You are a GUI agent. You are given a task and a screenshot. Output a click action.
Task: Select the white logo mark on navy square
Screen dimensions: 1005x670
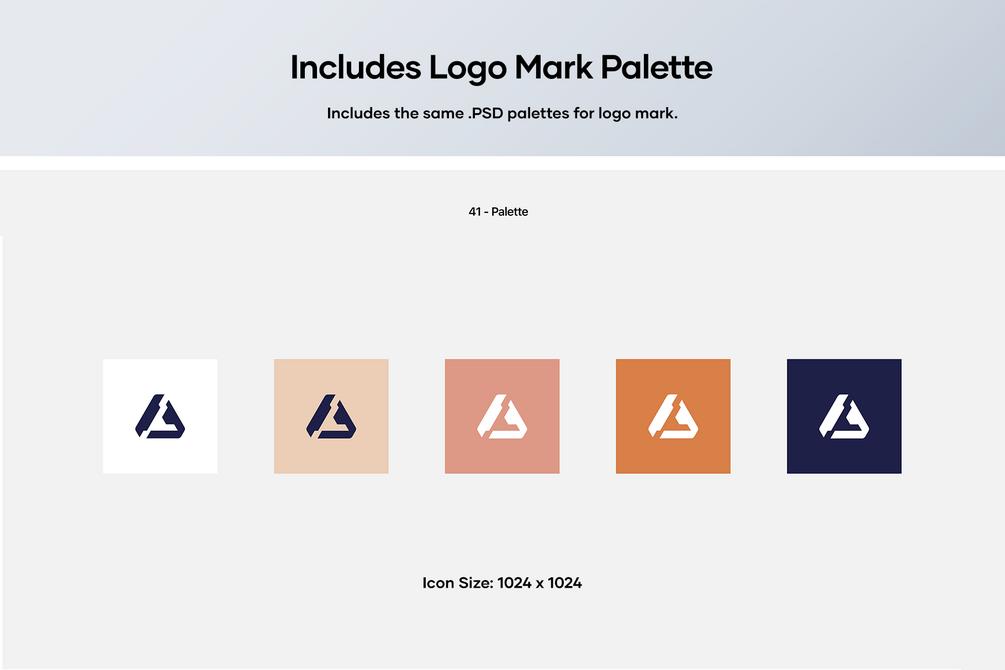844,417
